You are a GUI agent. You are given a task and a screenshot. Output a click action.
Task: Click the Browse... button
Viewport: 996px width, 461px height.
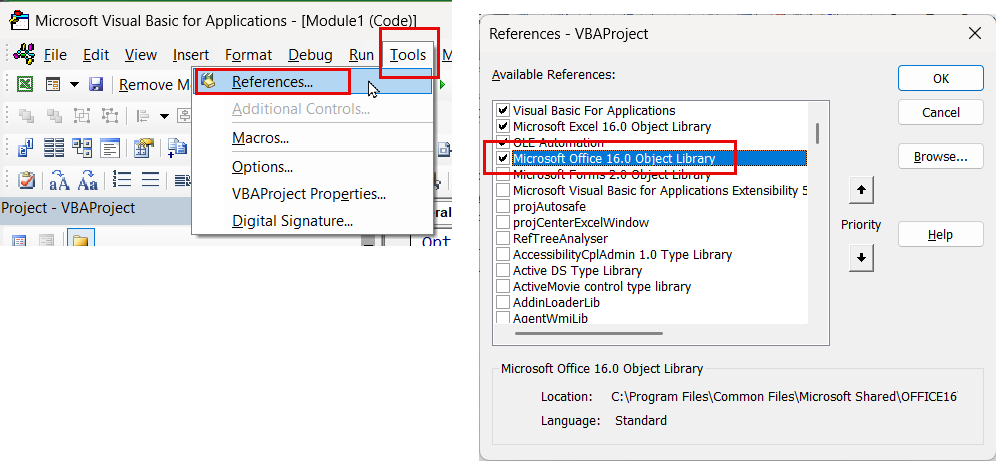(941, 156)
